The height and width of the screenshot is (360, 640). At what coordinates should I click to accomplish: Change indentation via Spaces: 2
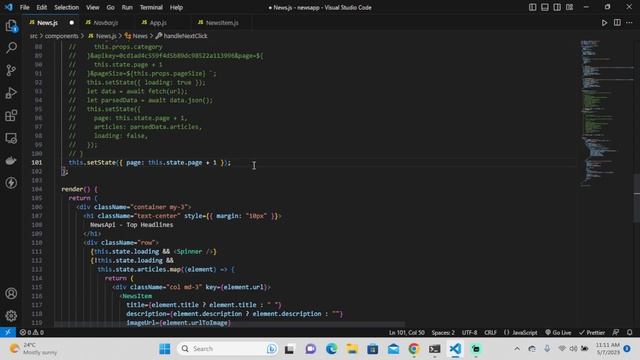pos(443,333)
